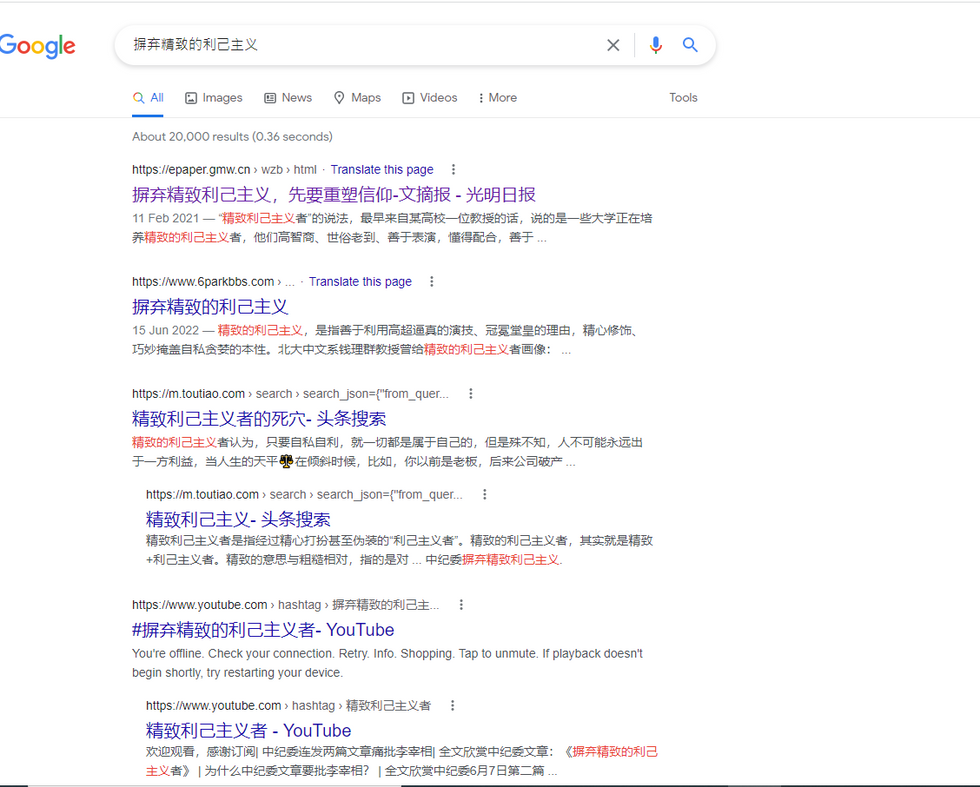980x787 pixels.
Task: Open 精致利己主义- 头条搜索 result
Action: coord(238,519)
